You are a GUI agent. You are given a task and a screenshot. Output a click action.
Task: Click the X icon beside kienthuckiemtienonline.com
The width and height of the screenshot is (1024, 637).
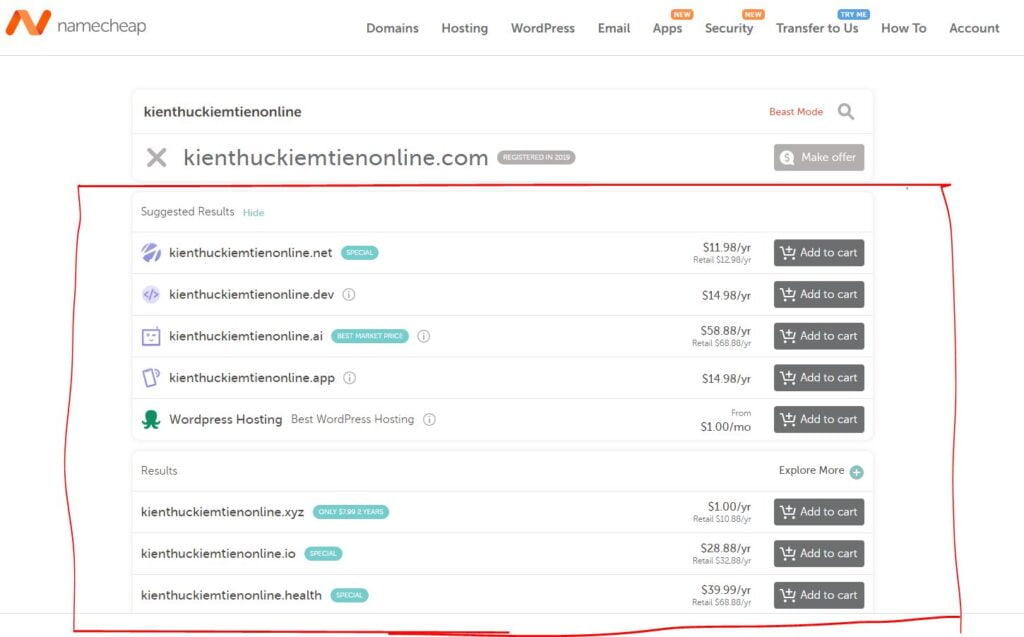156,157
